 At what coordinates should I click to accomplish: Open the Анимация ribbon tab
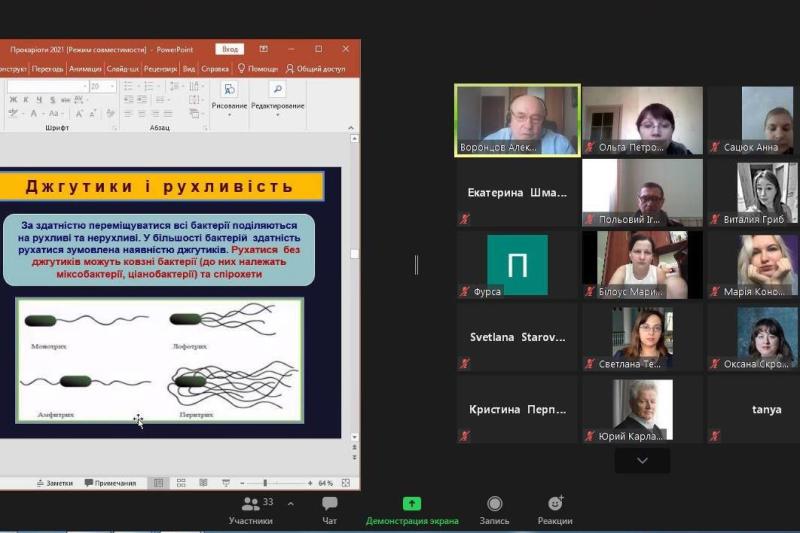click(85, 68)
